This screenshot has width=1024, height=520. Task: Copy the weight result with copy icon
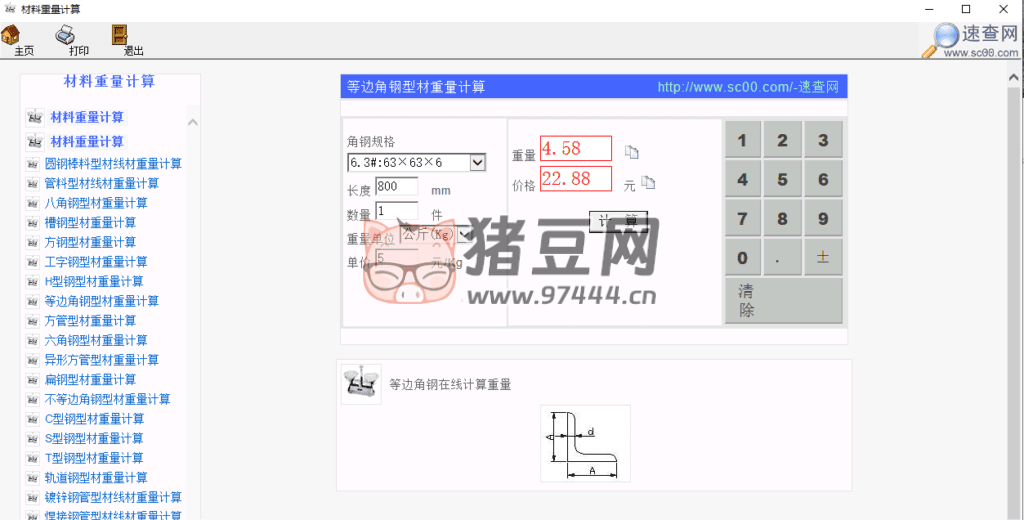pyautogui.click(x=631, y=152)
